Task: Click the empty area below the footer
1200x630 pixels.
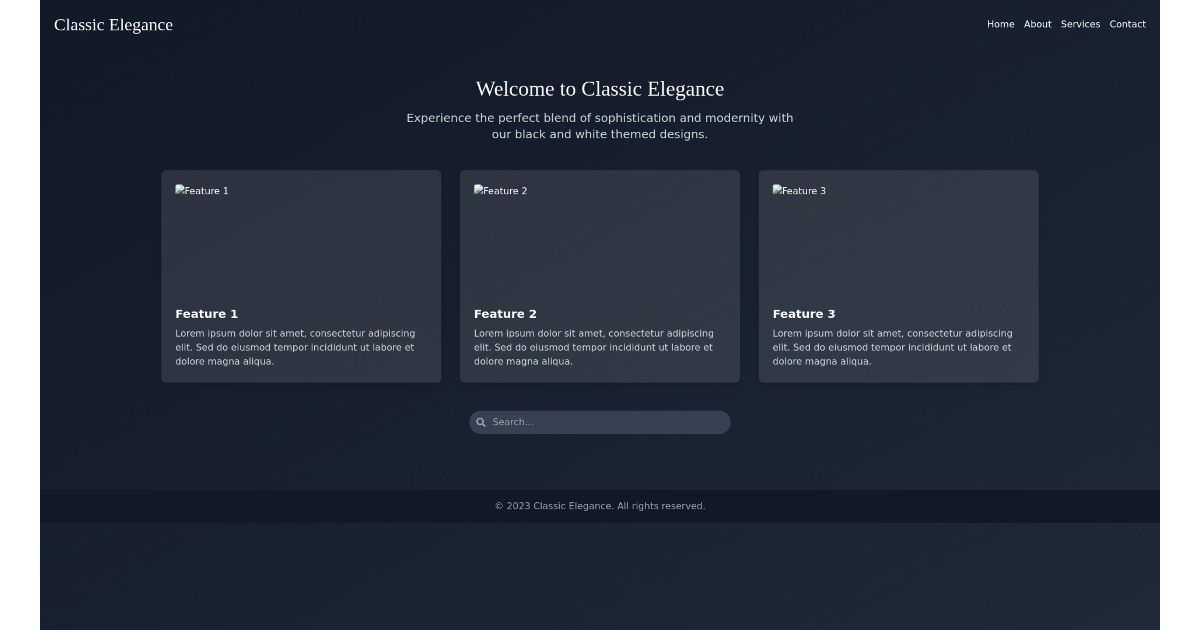Action: coord(600,578)
